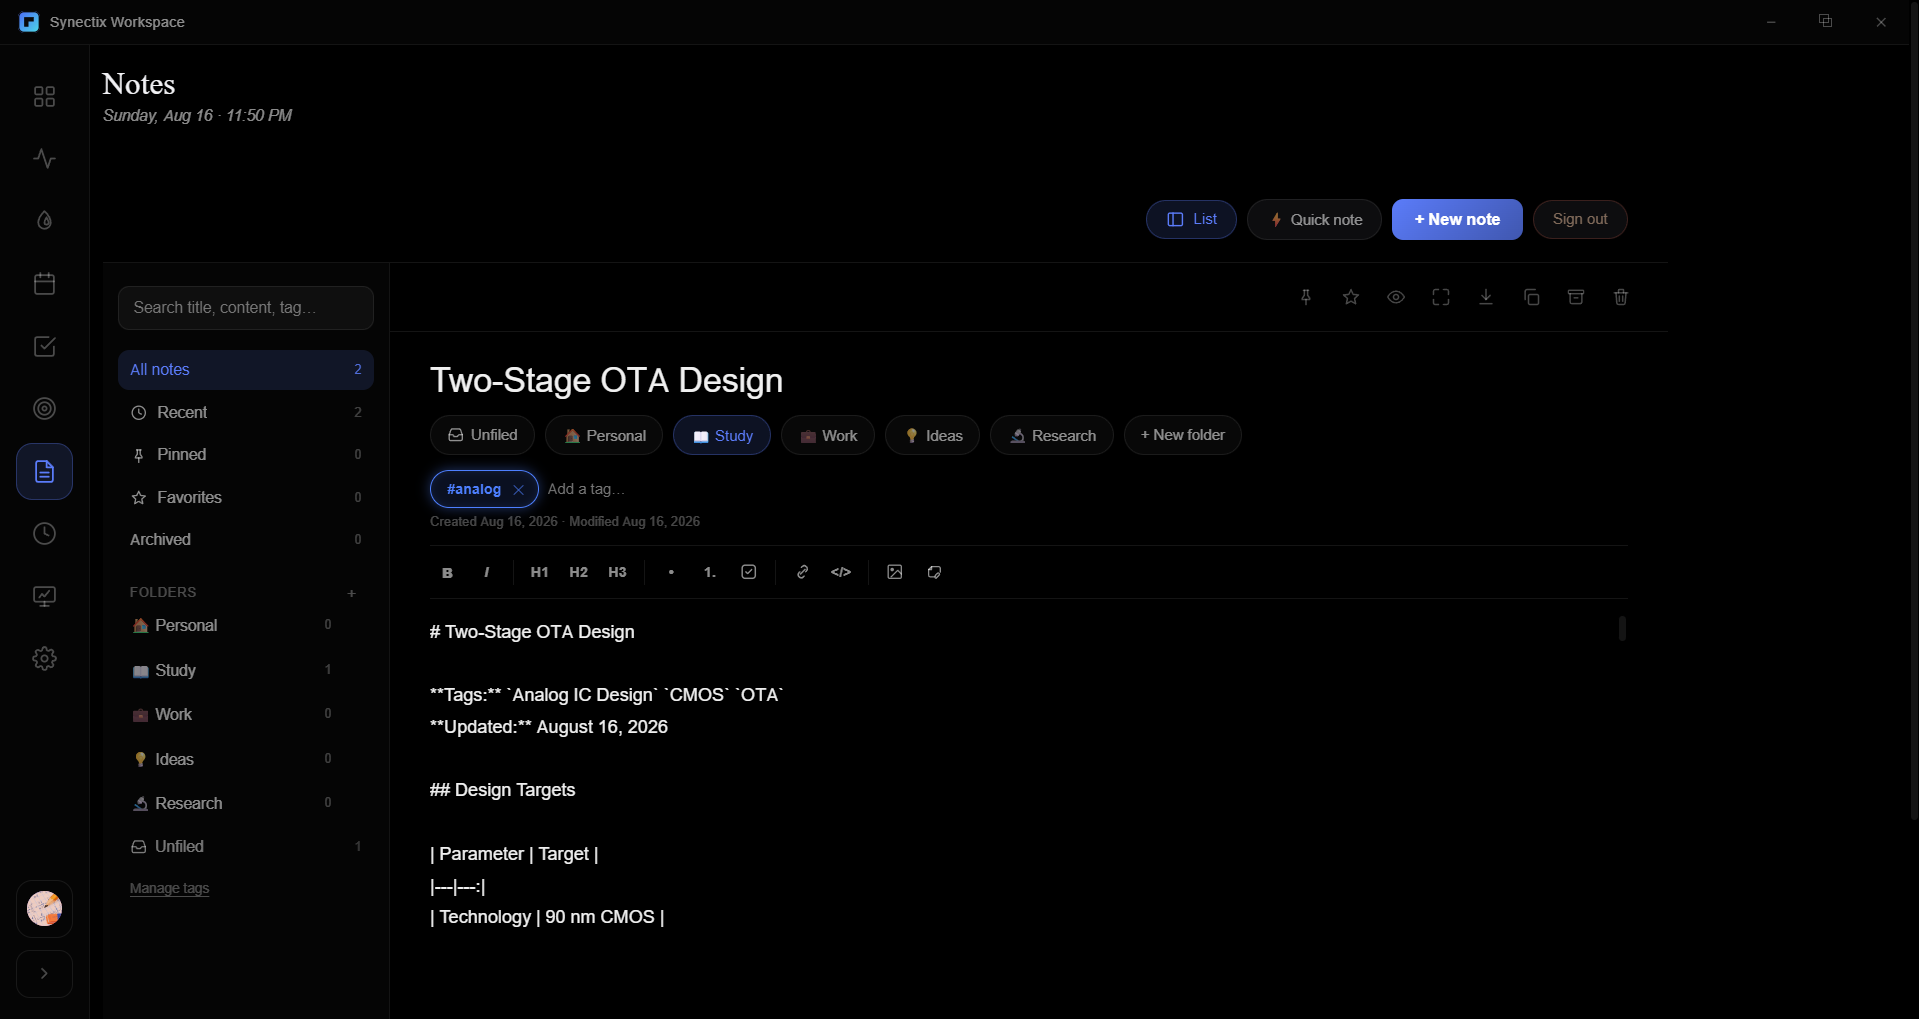Open the tasks checkbox icon in sidebar
Viewport: 1919px width, 1019px height.
coord(44,346)
